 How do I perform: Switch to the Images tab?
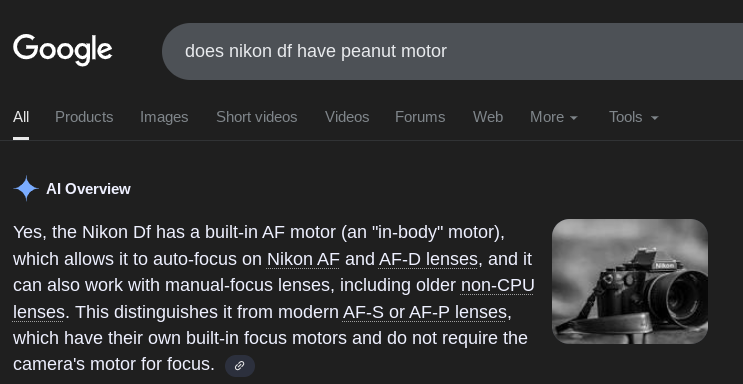click(x=164, y=117)
